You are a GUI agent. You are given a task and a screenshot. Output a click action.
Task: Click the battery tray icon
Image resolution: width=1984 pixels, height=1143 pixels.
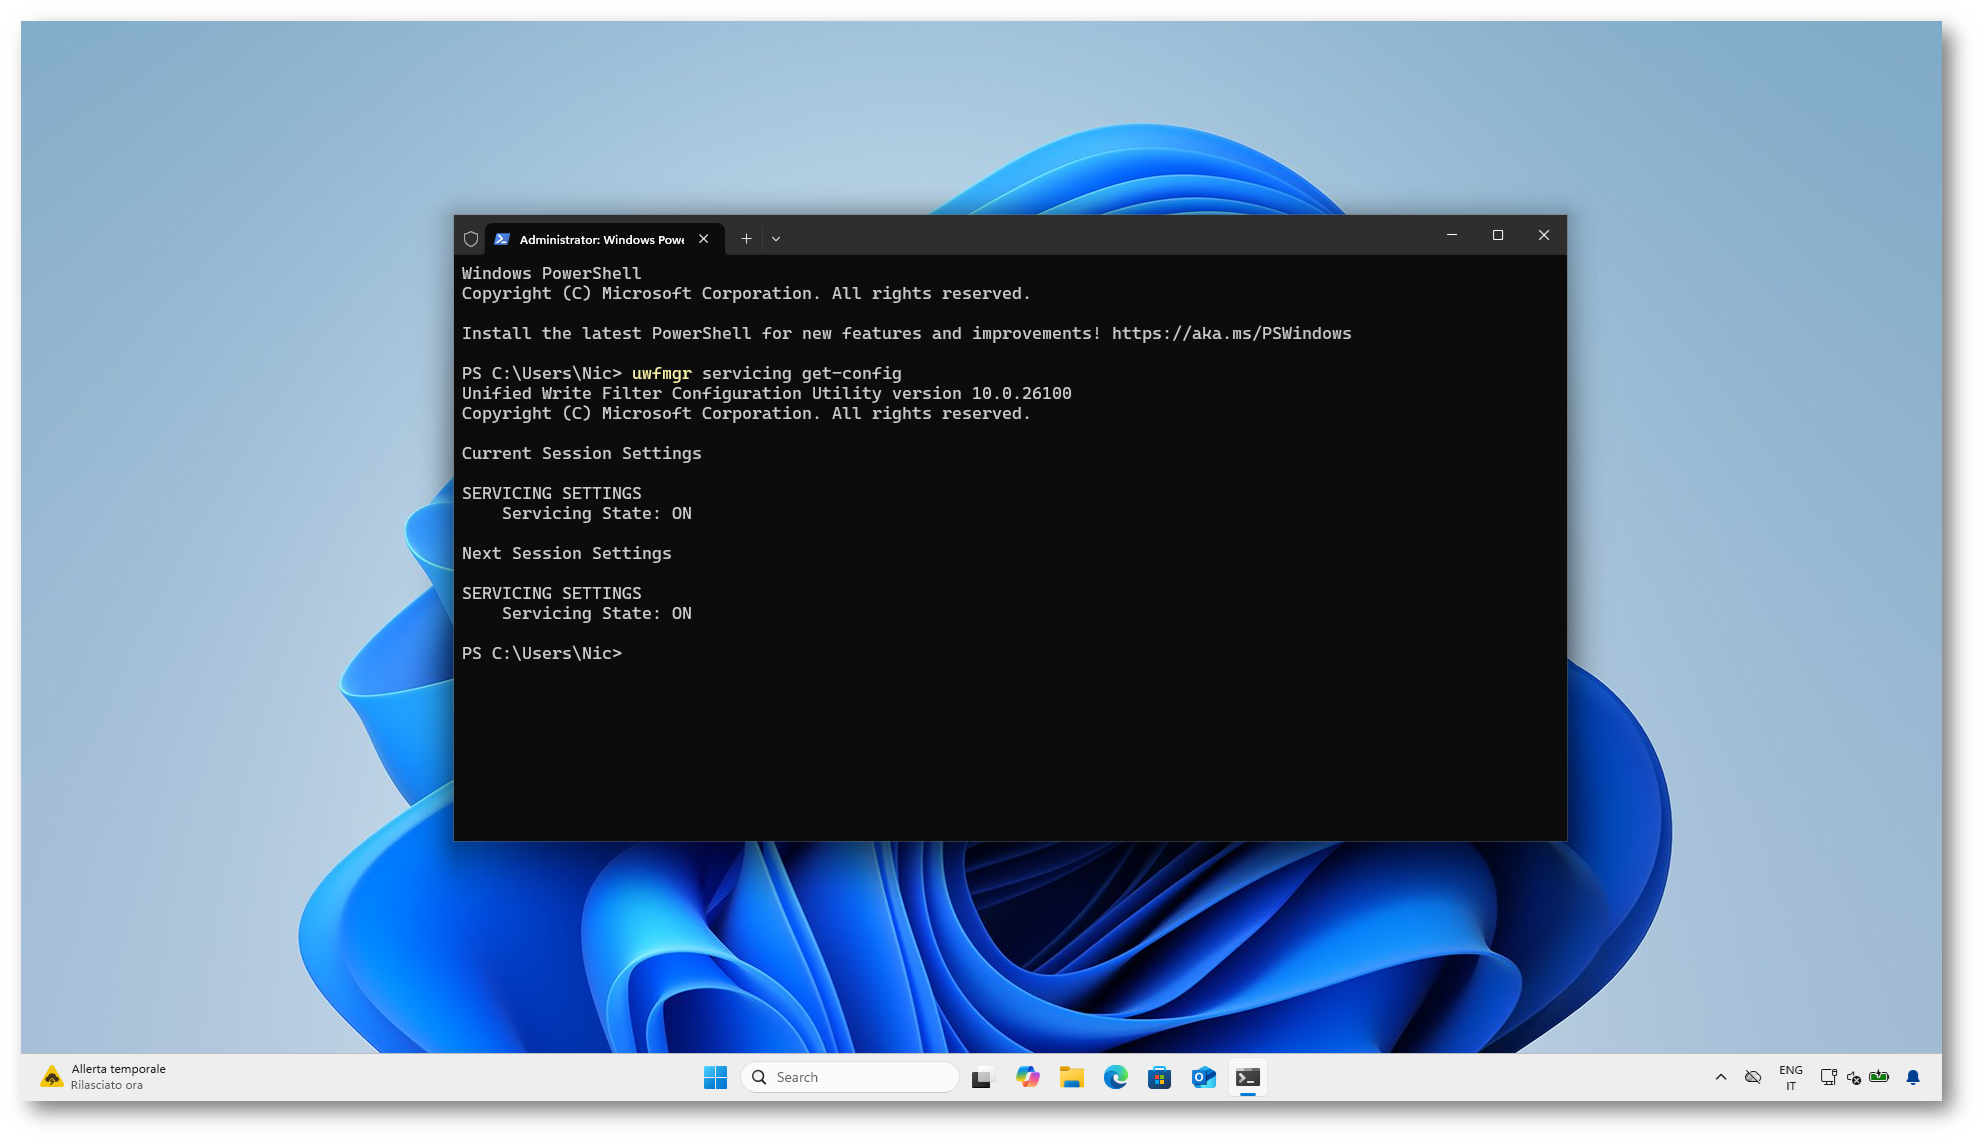point(1879,1077)
